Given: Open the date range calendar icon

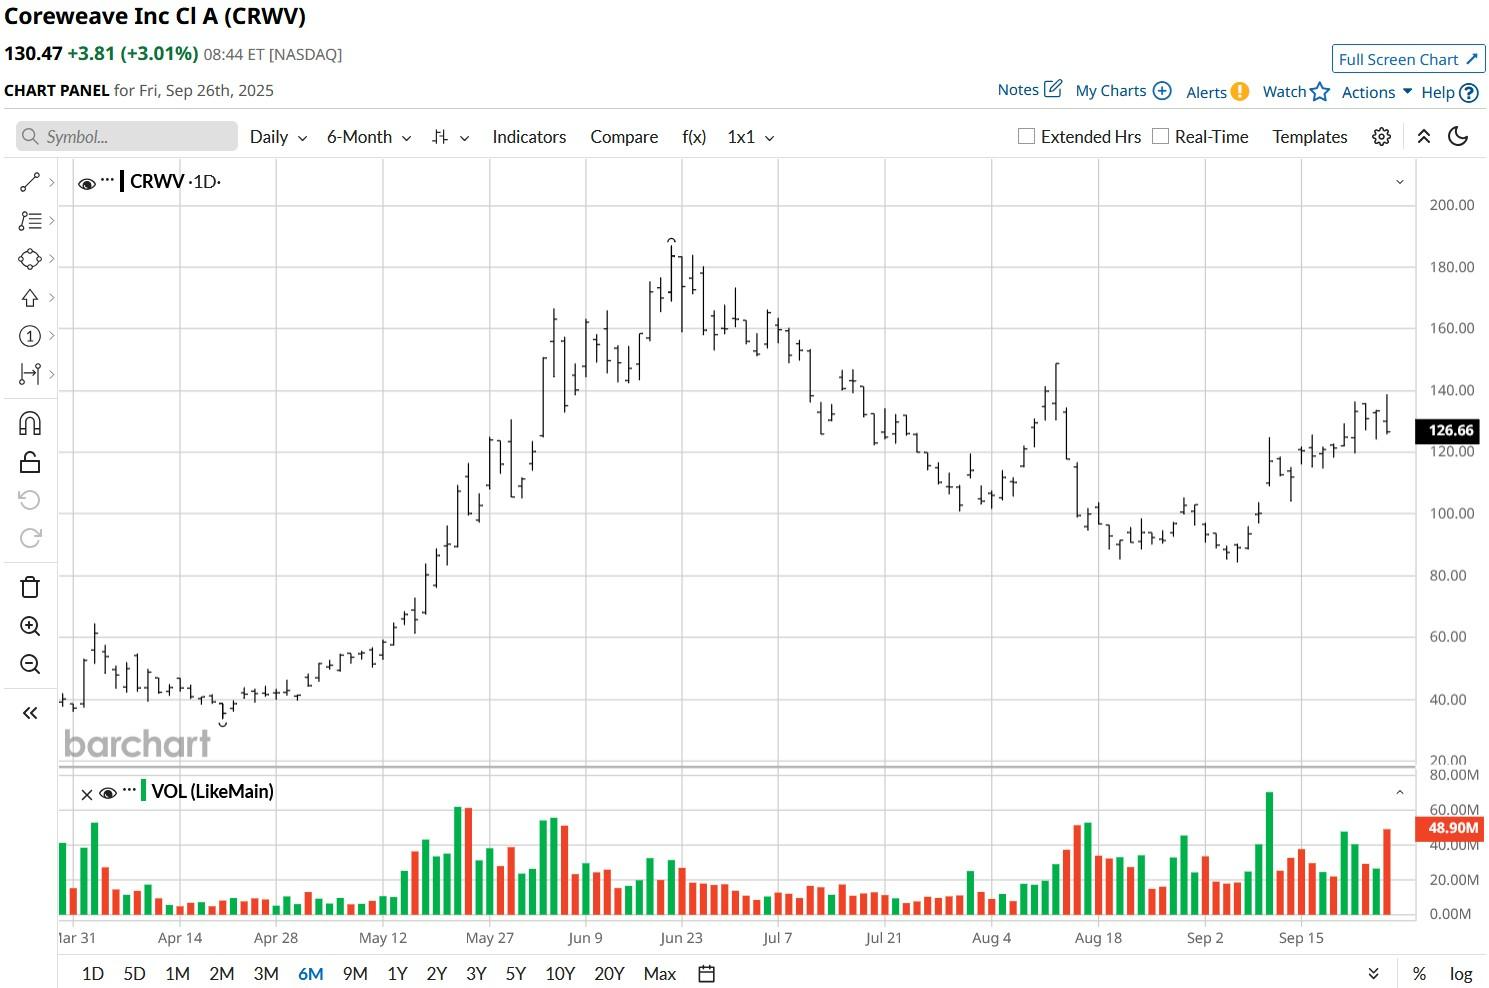Looking at the screenshot, I should coord(706,973).
